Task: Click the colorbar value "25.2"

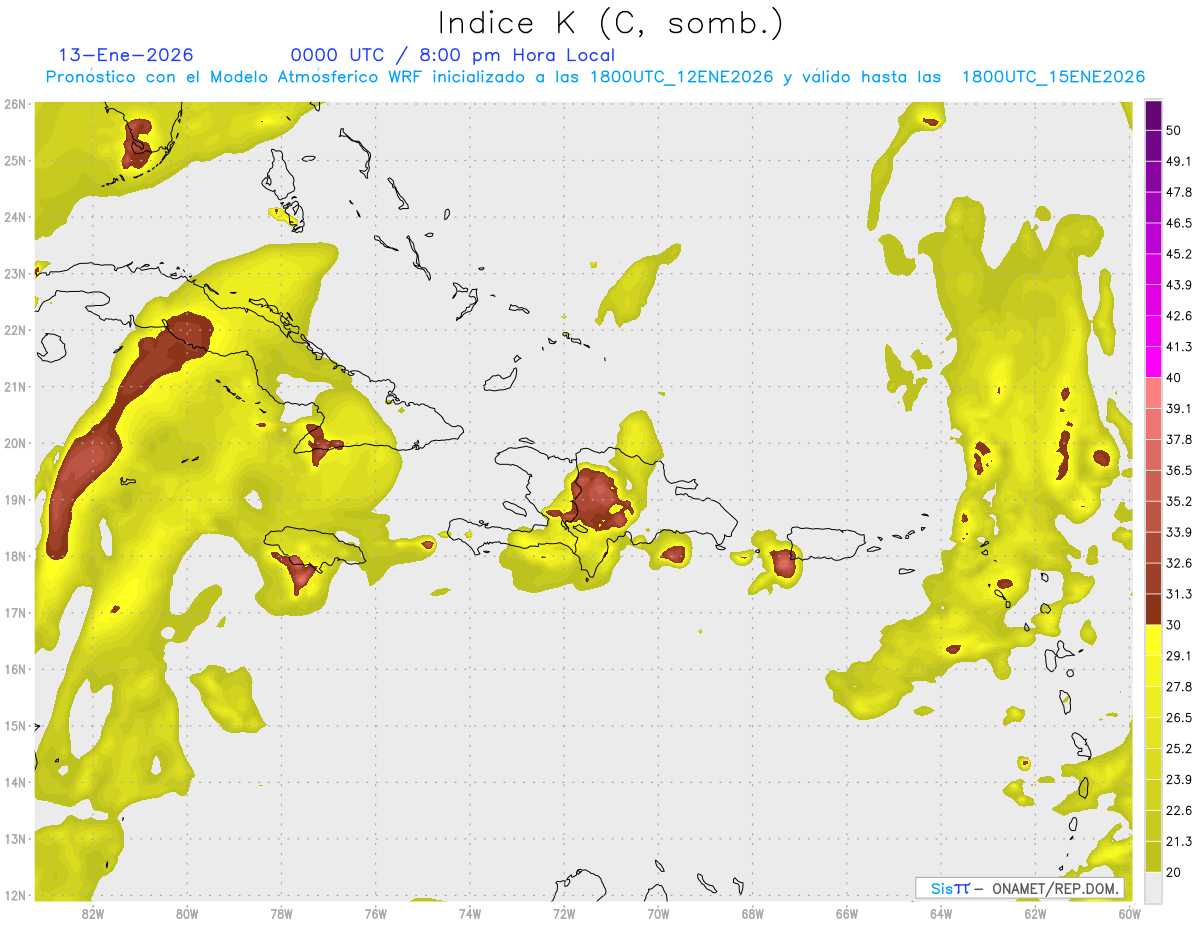Action: (1179, 748)
